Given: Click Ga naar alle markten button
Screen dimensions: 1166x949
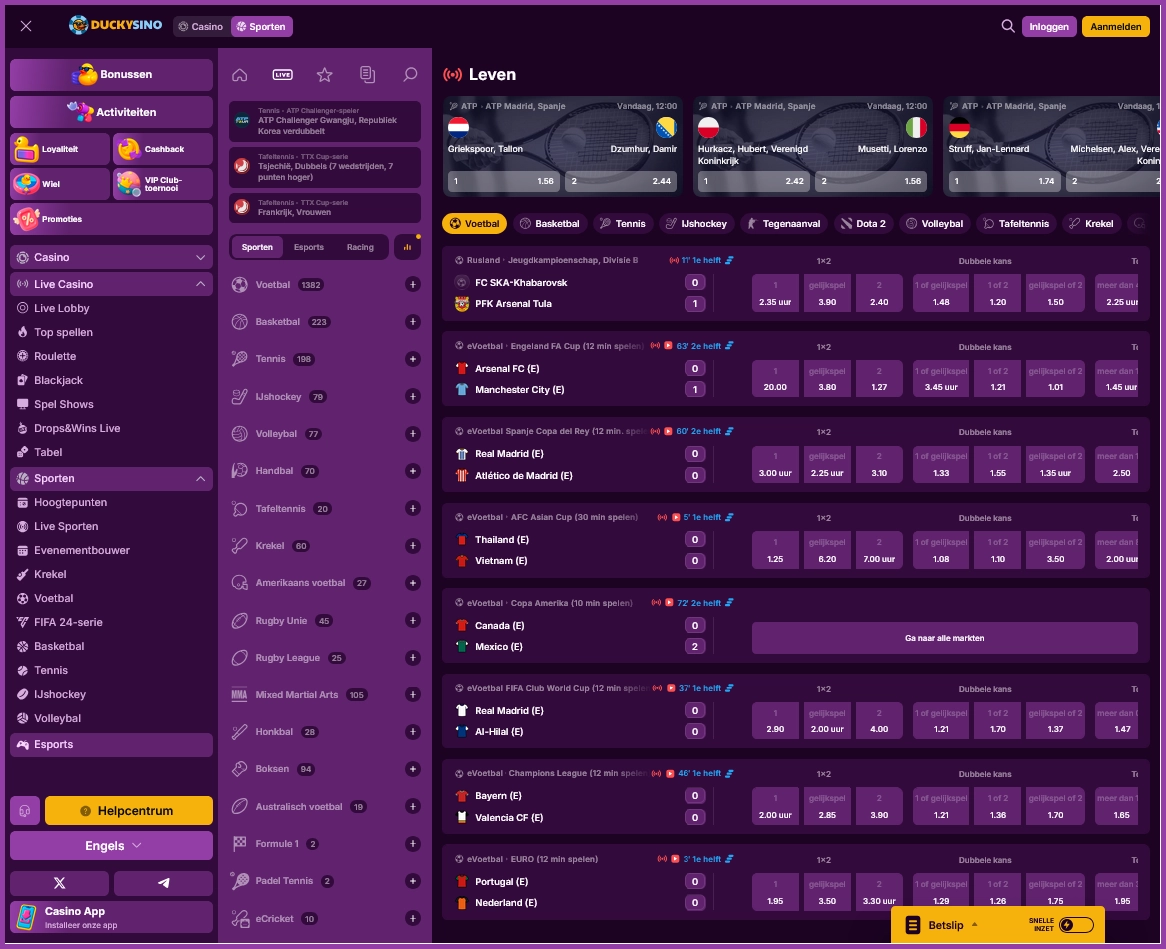Looking at the screenshot, I should click(x=944, y=638).
